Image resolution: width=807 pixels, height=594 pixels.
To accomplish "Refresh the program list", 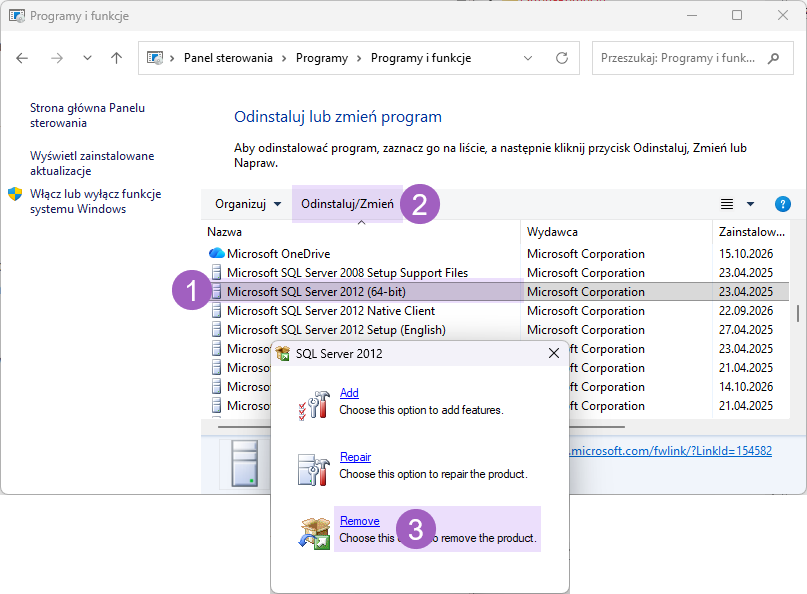I will coord(562,58).
